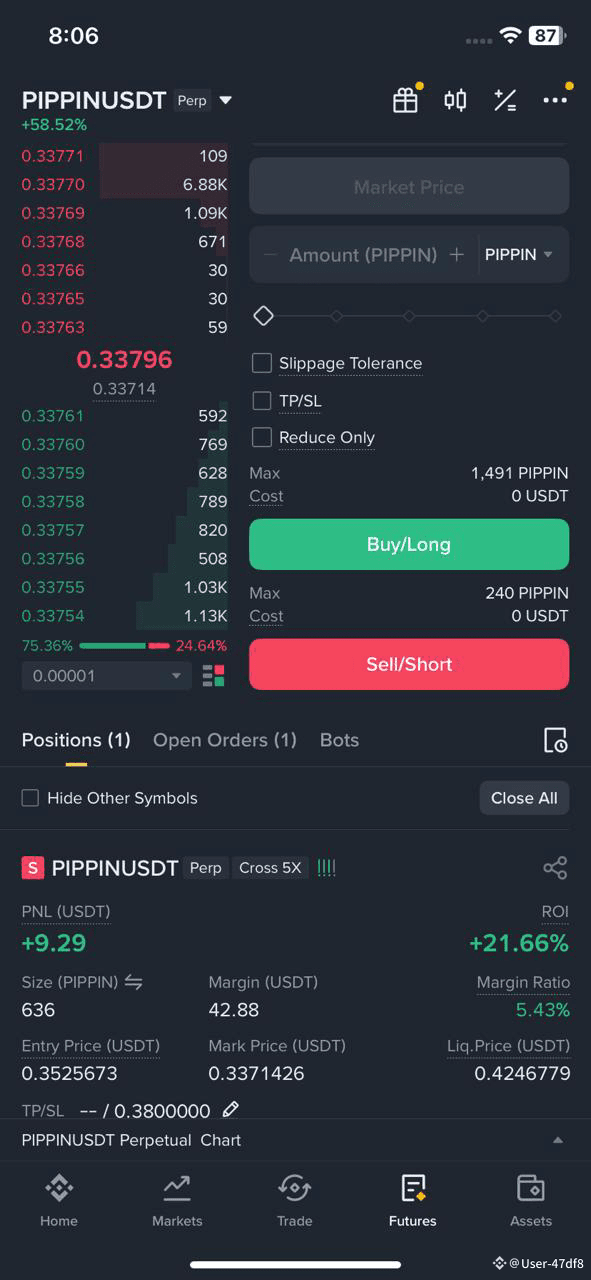Tap the green Buy/Long button
This screenshot has height=1280, width=591.
pyautogui.click(x=409, y=544)
